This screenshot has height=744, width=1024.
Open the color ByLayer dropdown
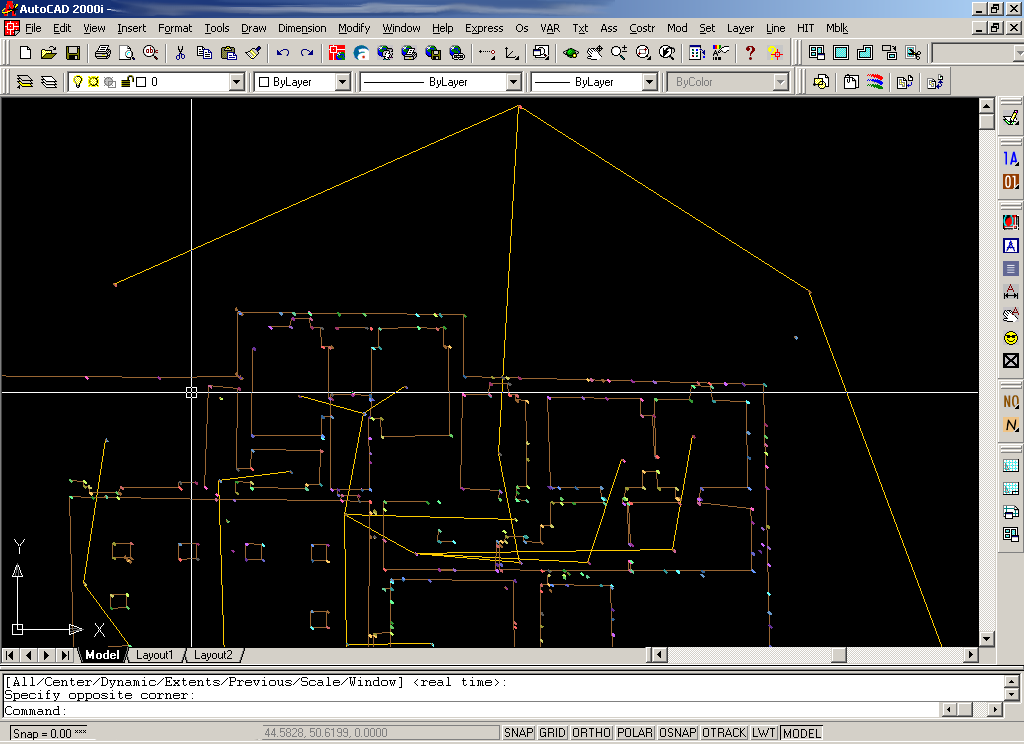[342, 82]
